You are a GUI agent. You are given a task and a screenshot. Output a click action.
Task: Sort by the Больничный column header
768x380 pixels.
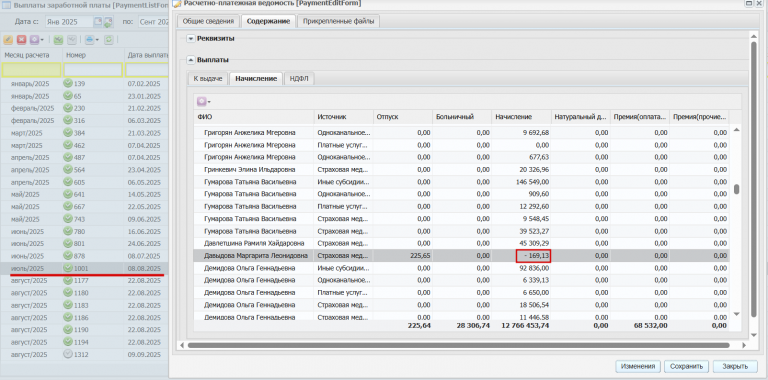pyautogui.click(x=461, y=117)
